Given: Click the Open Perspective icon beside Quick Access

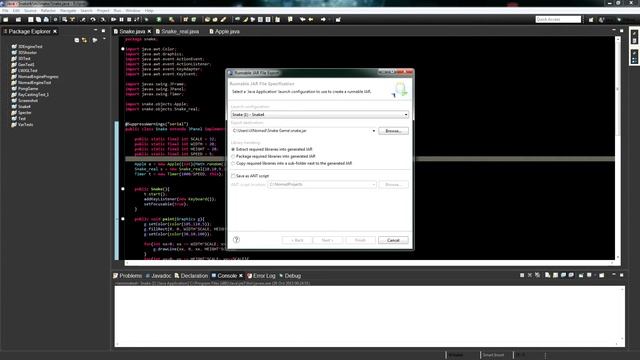Looking at the screenshot, I should coord(591,20).
